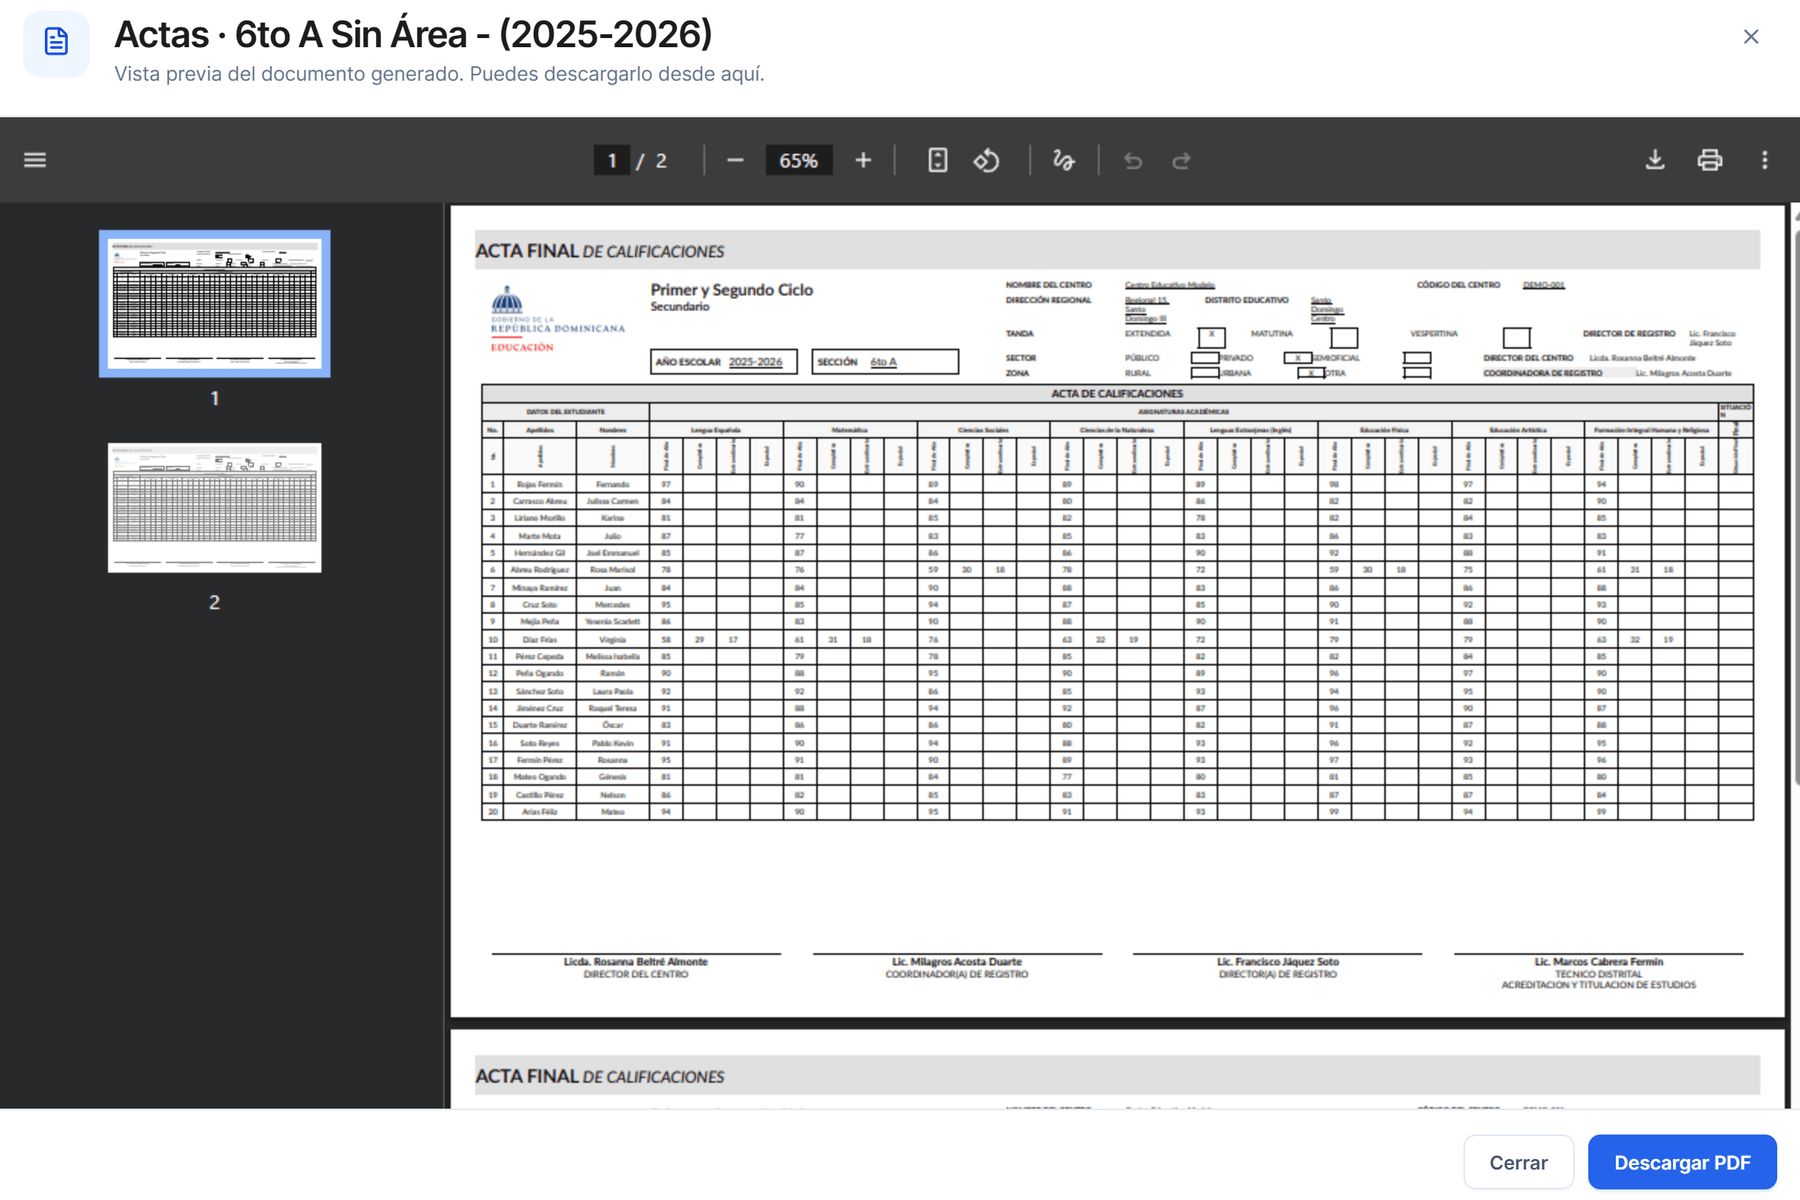
Task: Click the 65% zoom level field
Action: [x=799, y=160]
